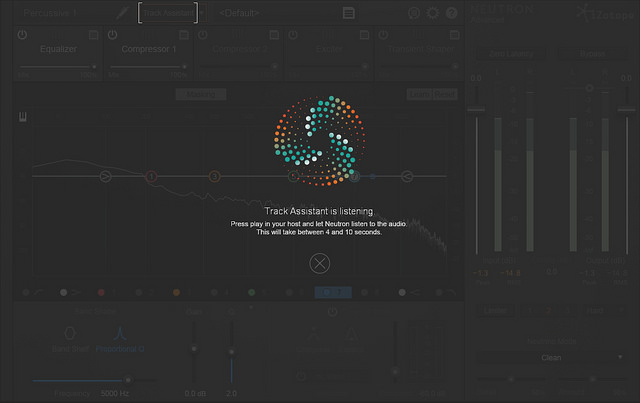This screenshot has height=403, width=640.
Task: Select the Compressor 2 module tab
Action: (240, 49)
